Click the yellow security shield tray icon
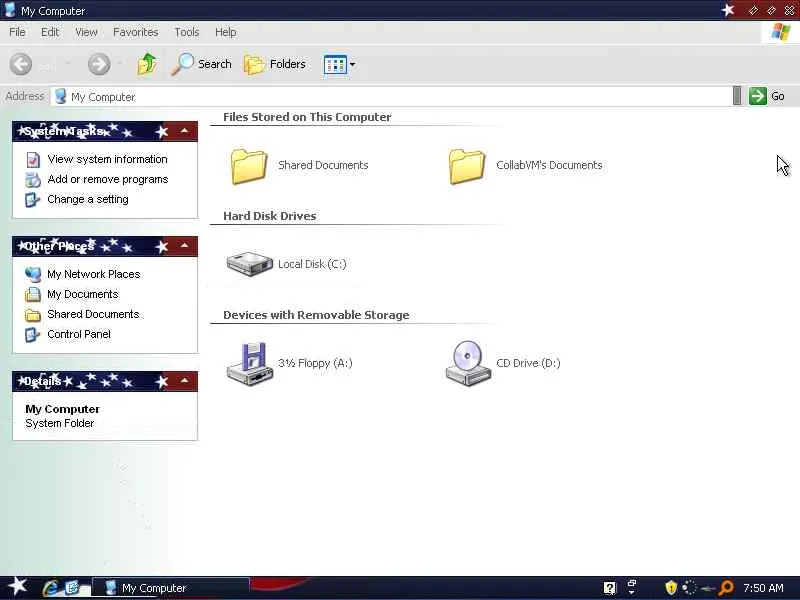This screenshot has width=800, height=600. (671, 588)
